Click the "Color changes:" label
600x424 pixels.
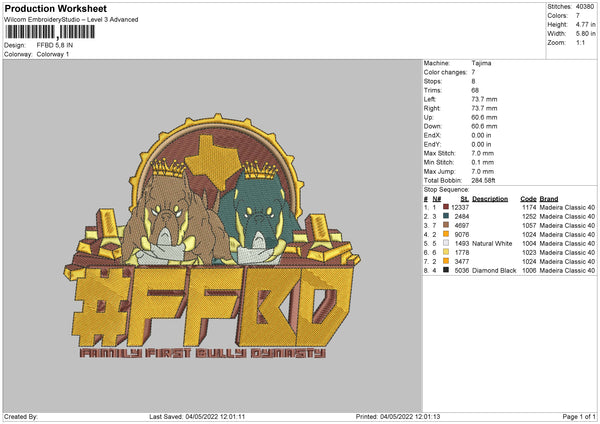coord(445,72)
